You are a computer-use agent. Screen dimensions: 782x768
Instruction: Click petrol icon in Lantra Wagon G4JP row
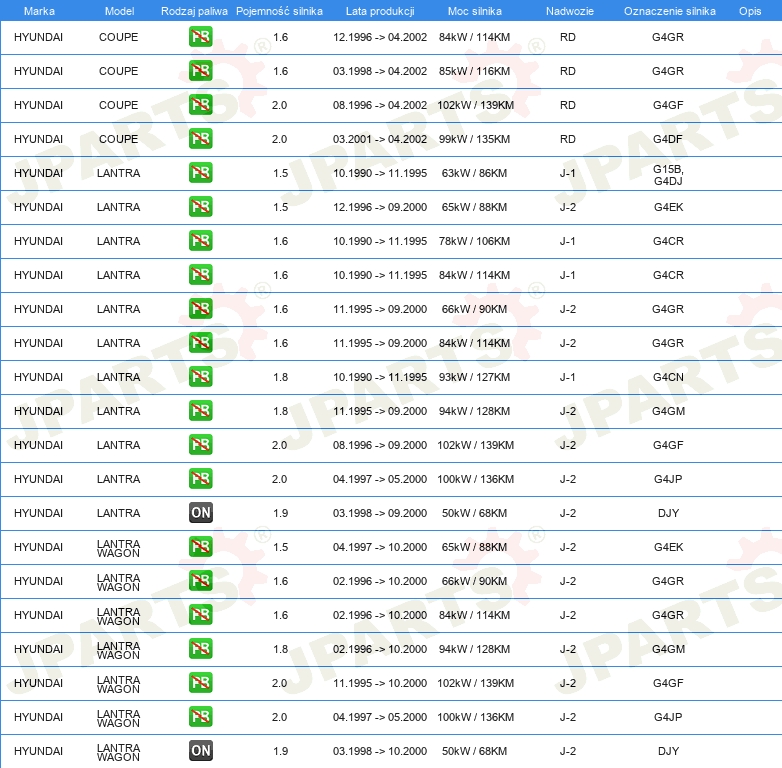200,717
